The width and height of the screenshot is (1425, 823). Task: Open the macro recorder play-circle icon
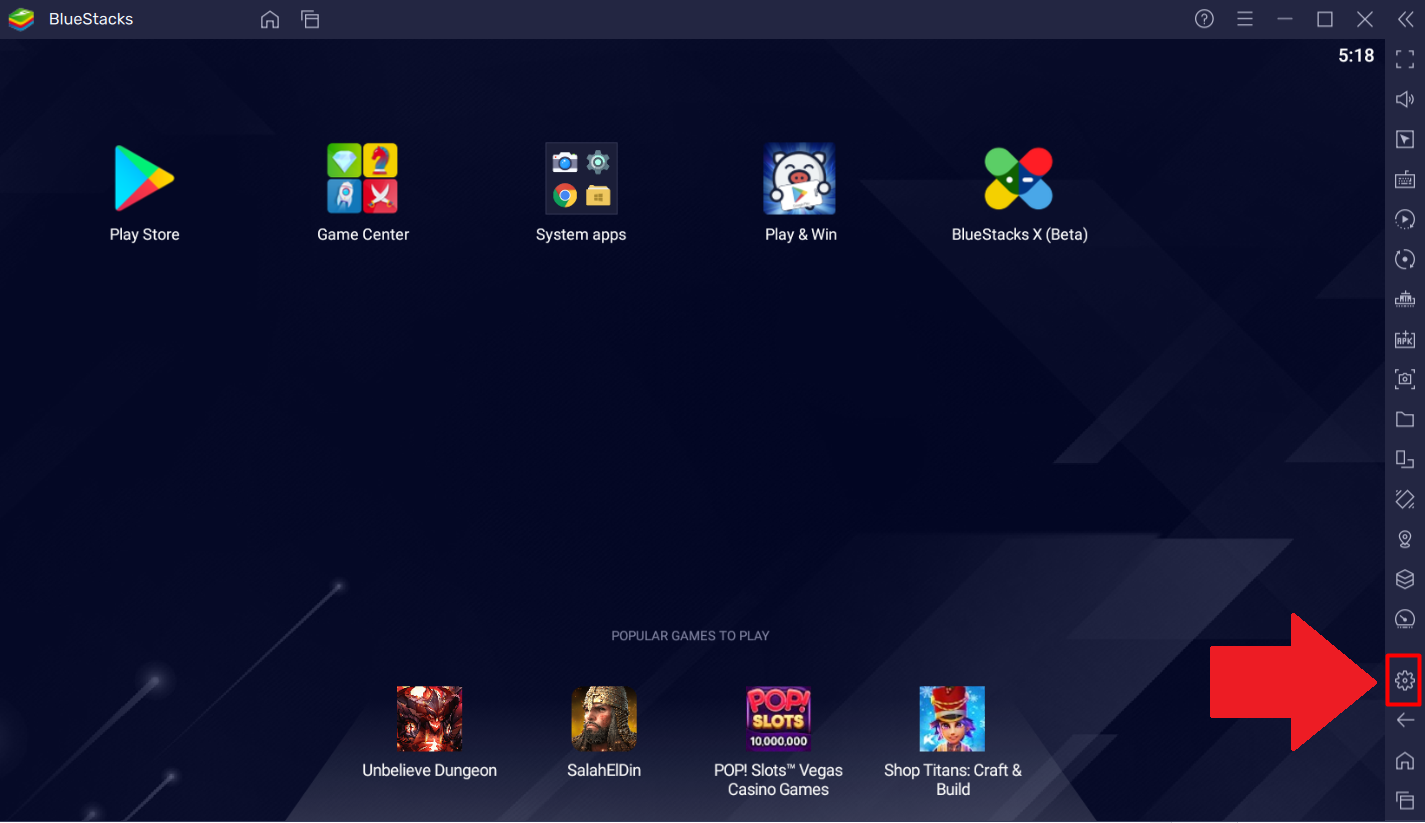[1405, 219]
